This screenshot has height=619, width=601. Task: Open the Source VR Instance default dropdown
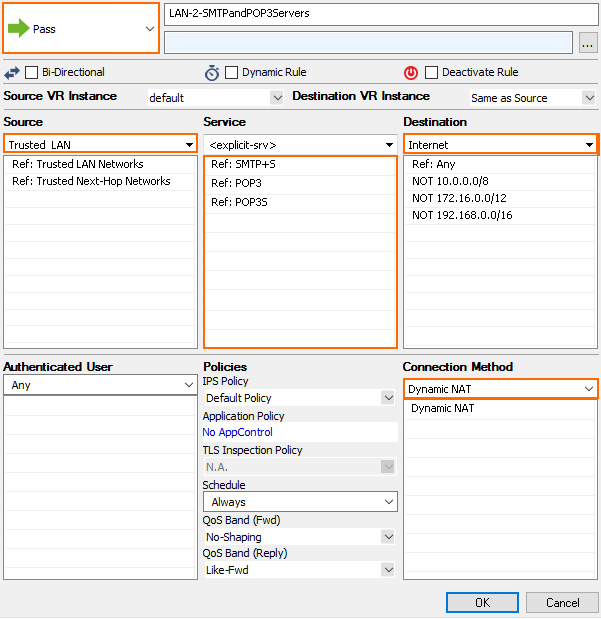(216, 98)
